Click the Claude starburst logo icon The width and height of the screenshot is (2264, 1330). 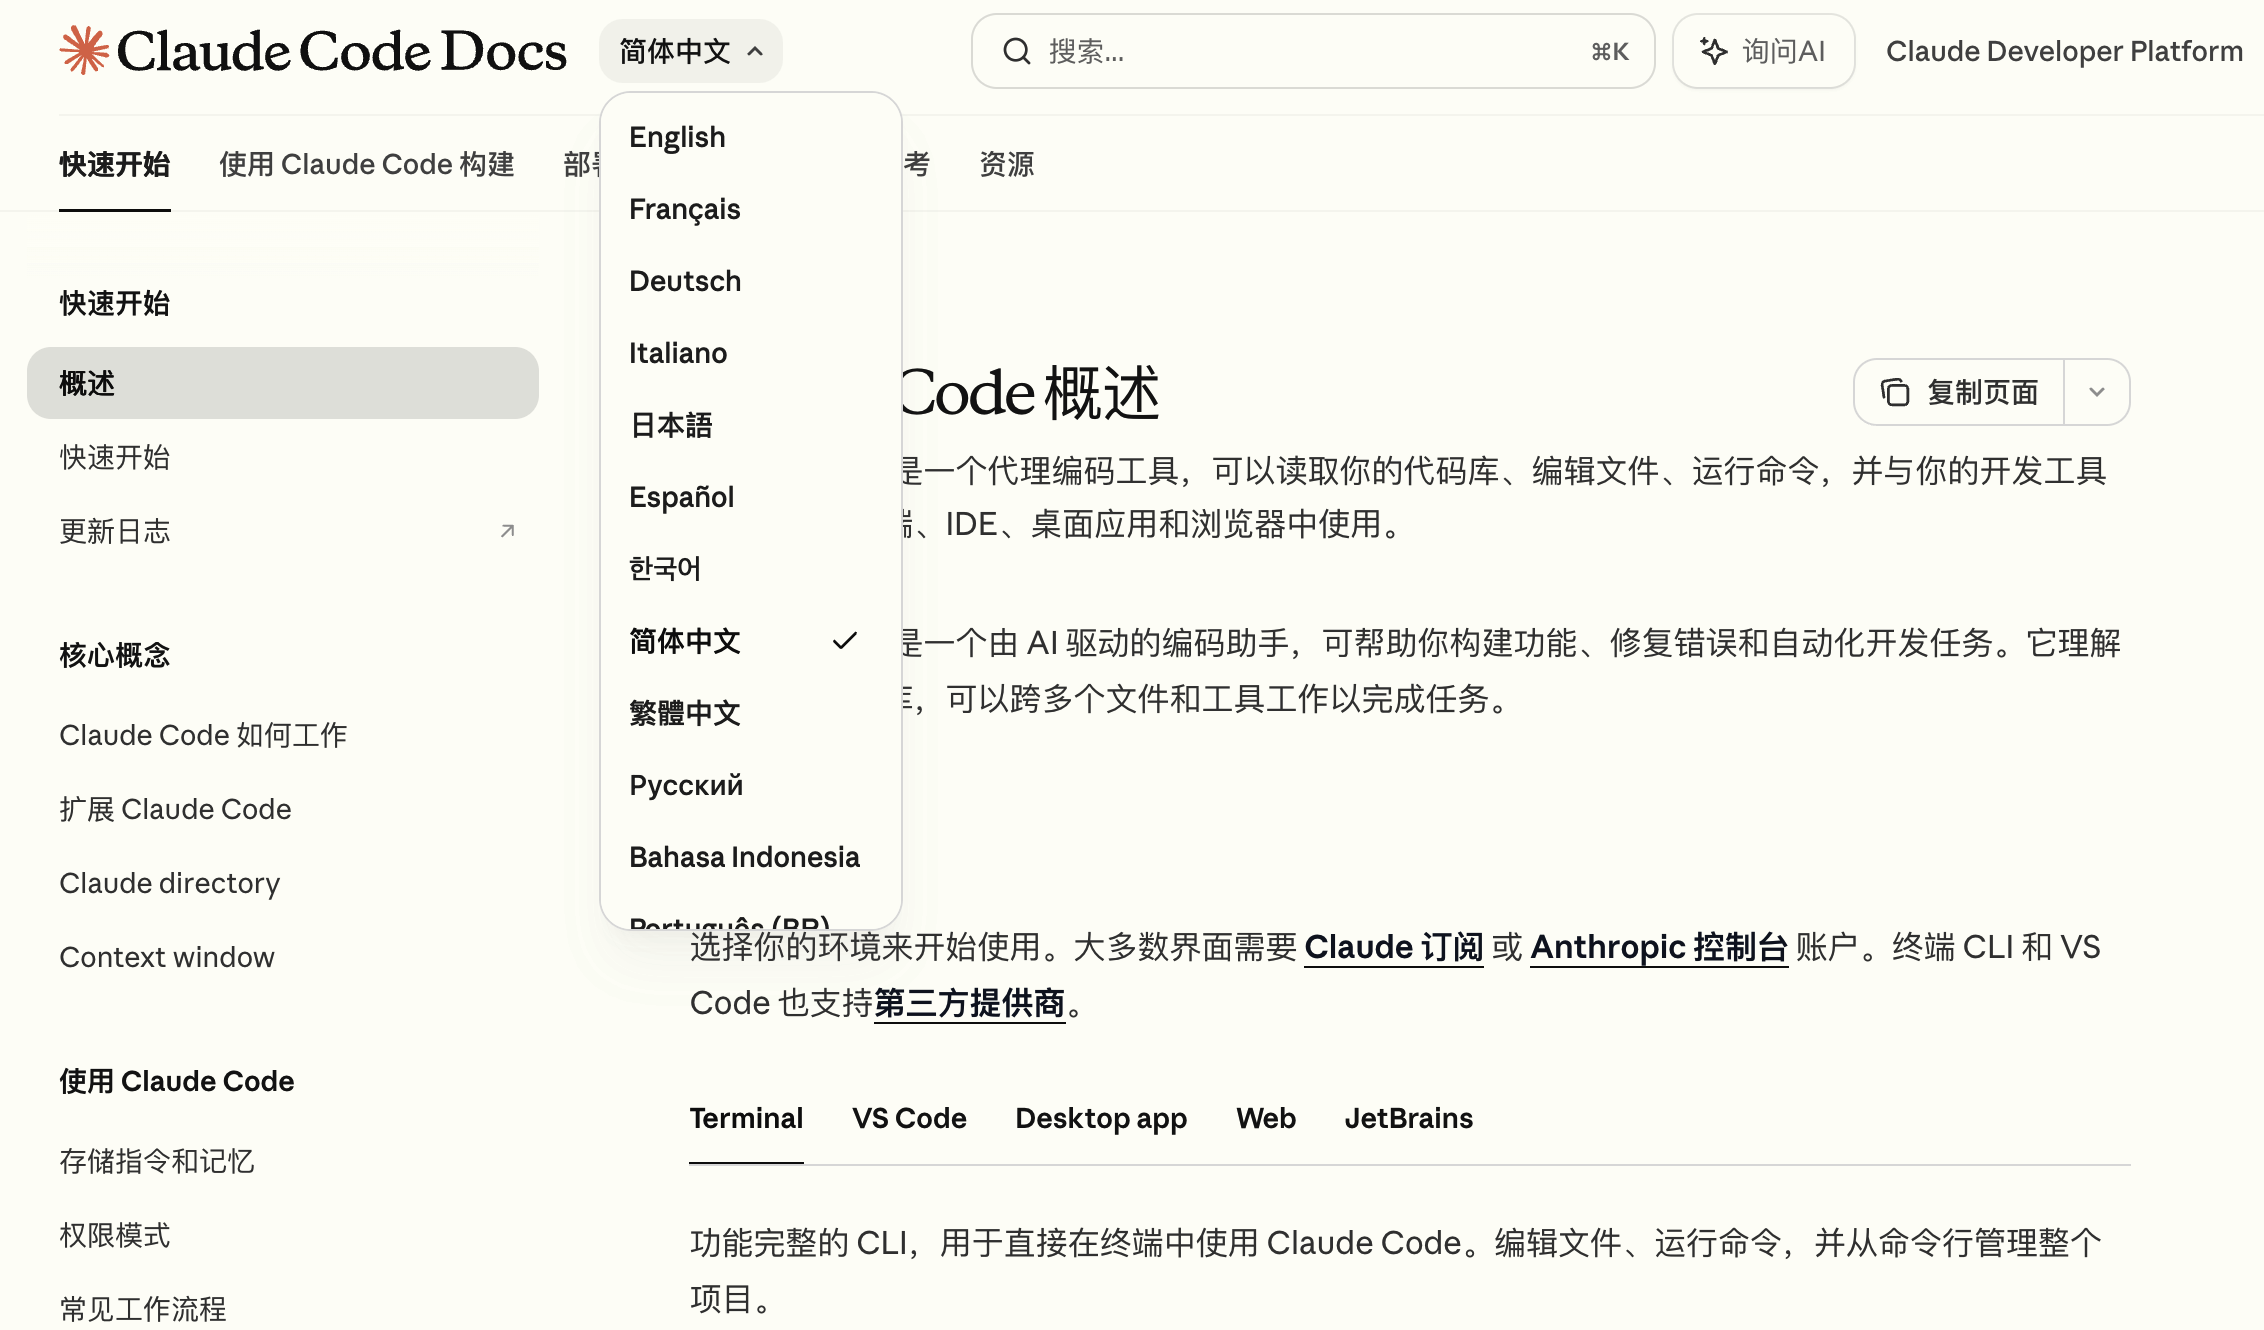point(84,50)
